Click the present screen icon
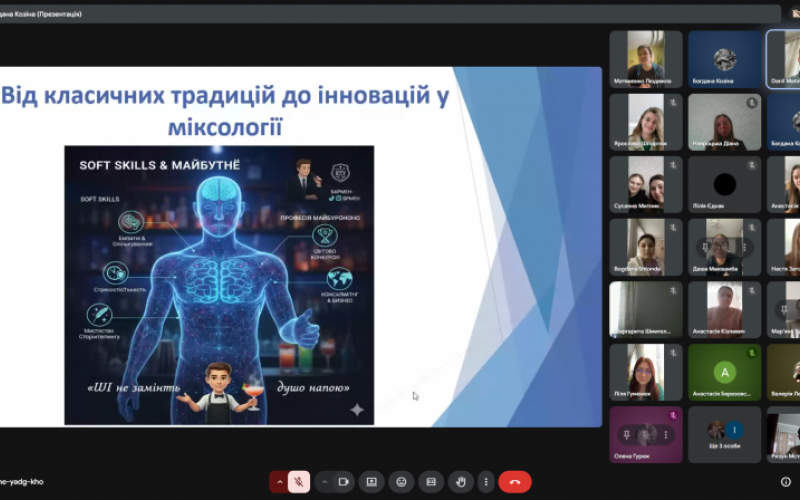Viewport: 800px width, 500px height. tap(372, 481)
